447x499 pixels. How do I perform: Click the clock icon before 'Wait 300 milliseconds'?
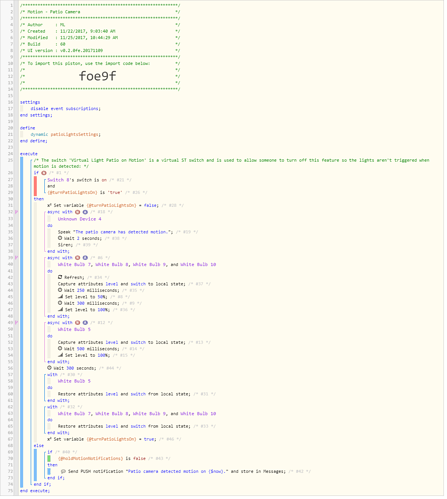tap(60, 304)
